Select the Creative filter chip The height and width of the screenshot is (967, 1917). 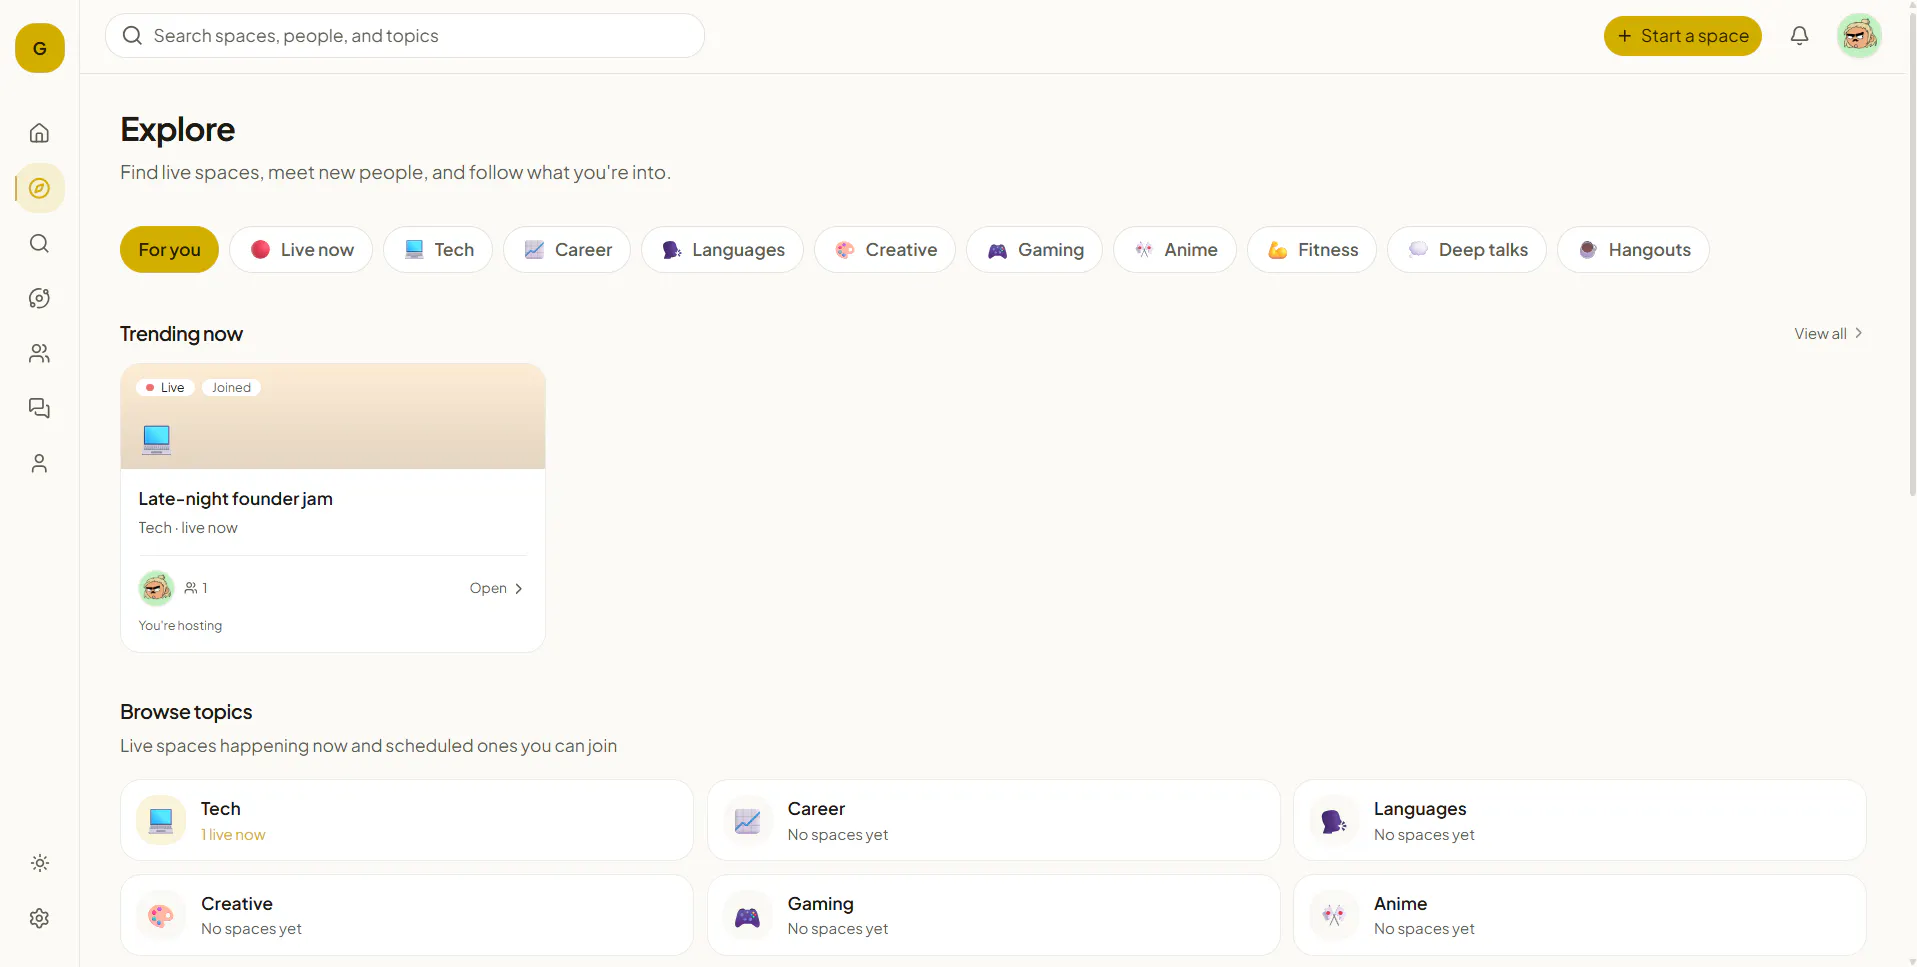885,250
